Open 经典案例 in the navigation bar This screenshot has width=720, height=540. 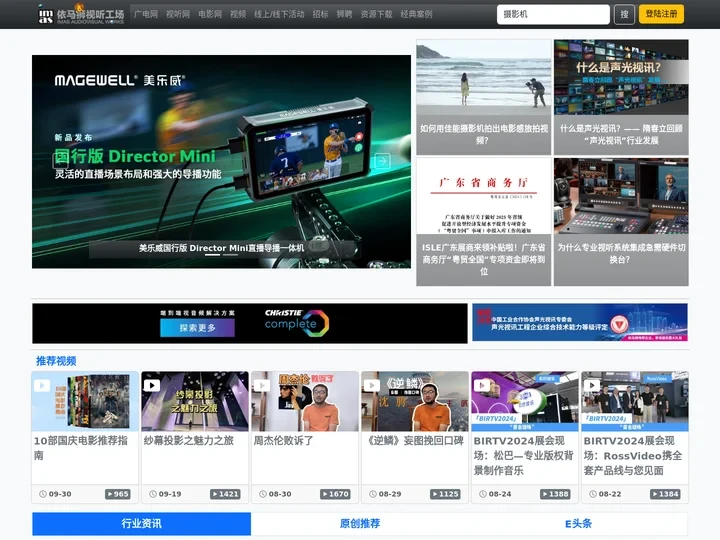pos(416,14)
